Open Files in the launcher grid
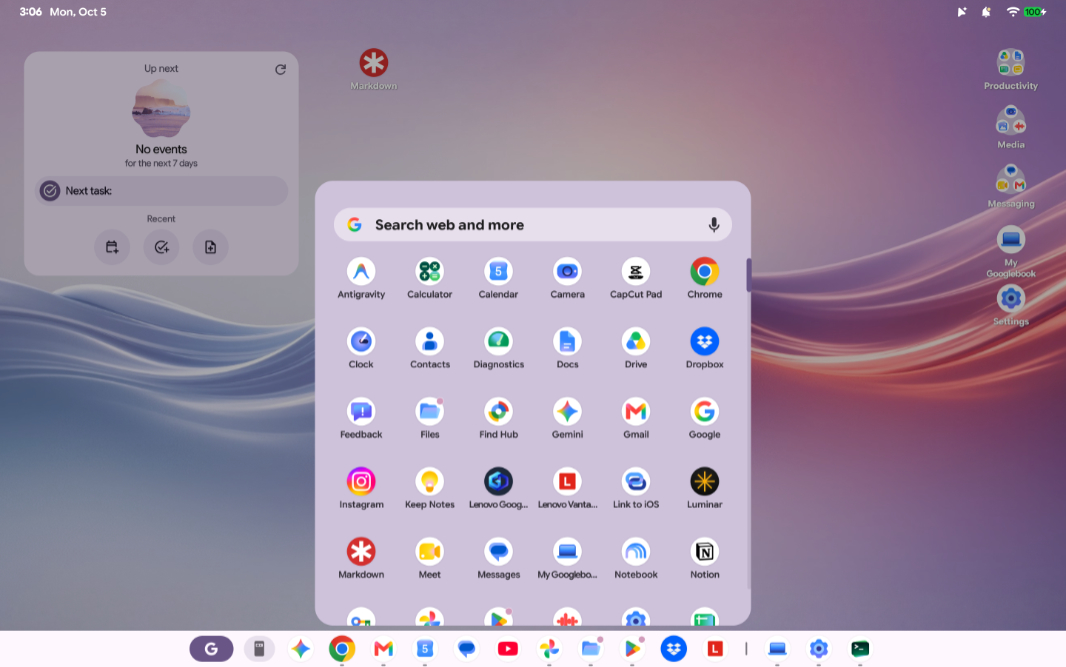 tap(430, 411)
